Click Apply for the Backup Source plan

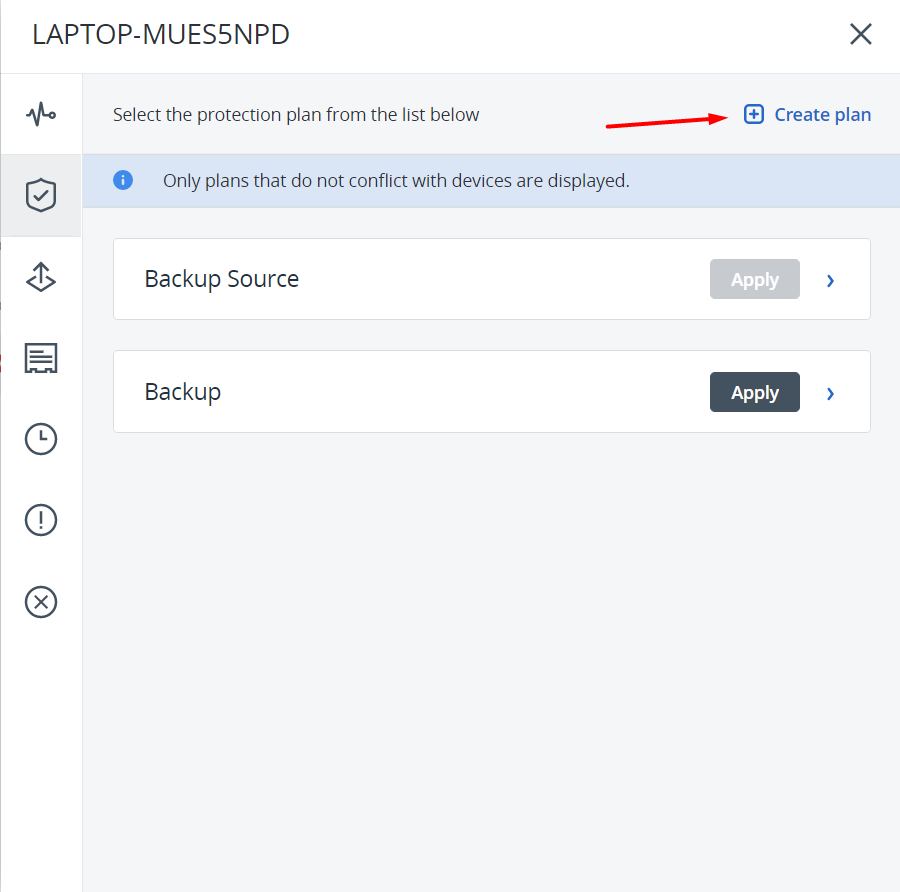point(754,280)
